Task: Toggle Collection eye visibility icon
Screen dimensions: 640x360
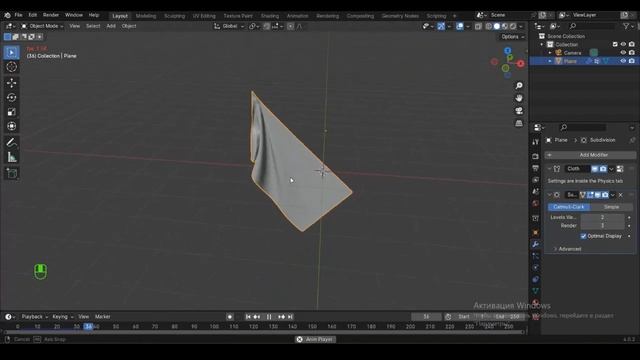Action: [623, 44]
